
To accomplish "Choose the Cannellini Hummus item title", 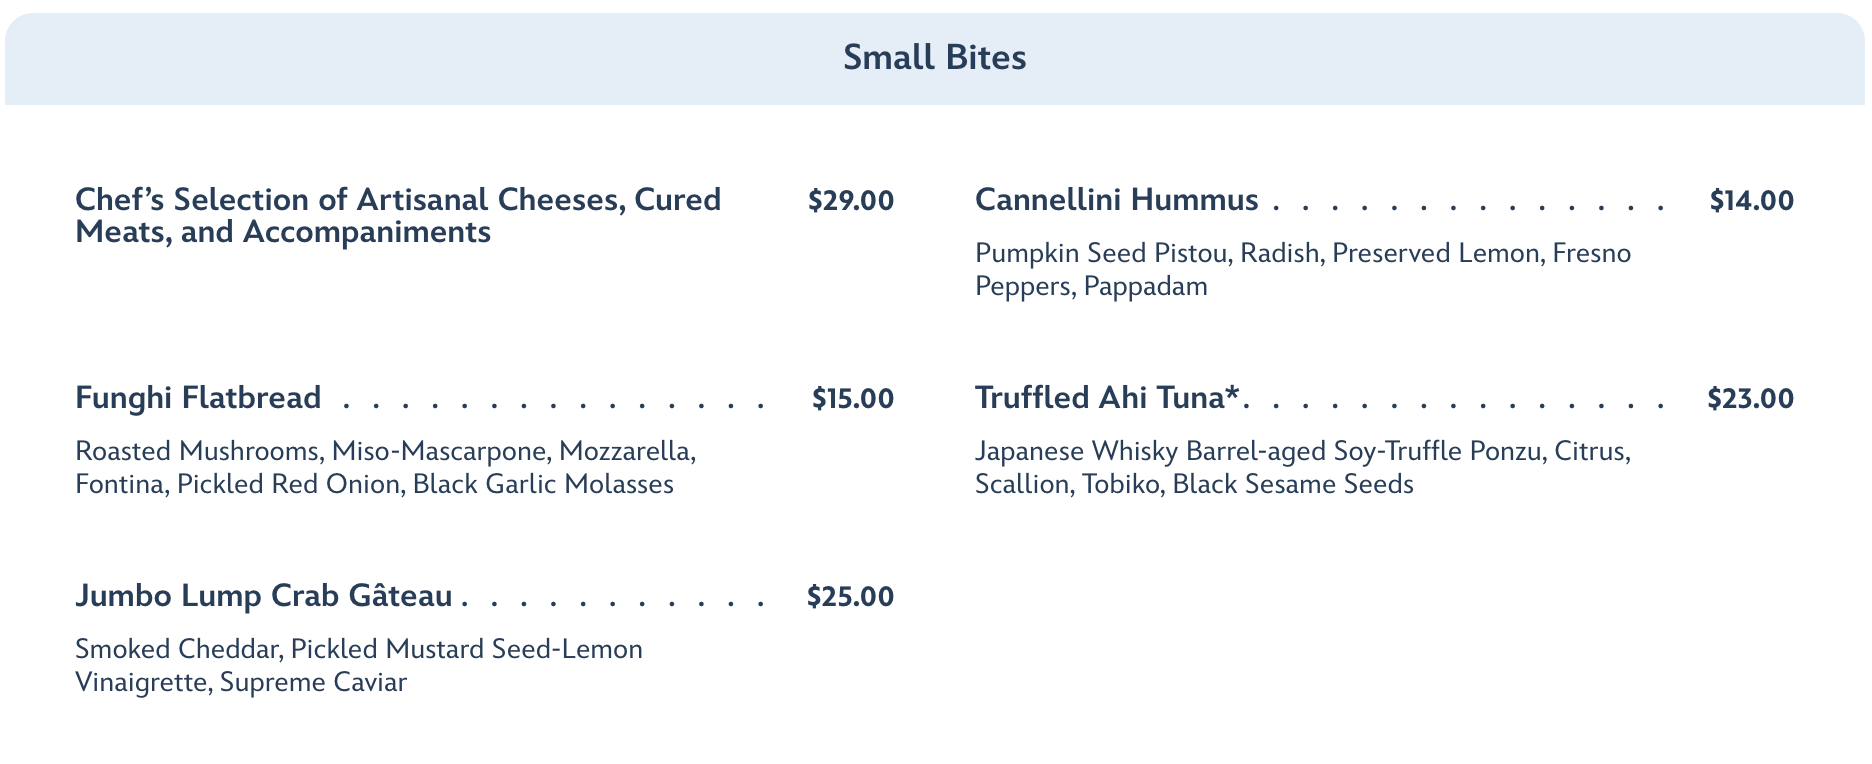I will tap(1116, 200).
